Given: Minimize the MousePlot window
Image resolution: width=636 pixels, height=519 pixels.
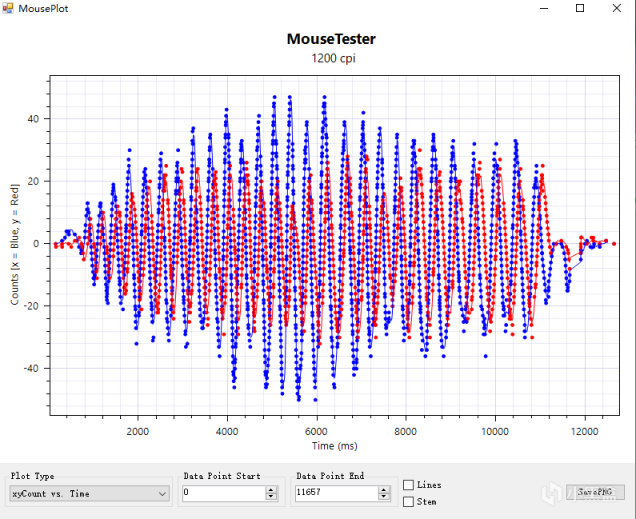Looking at the screenshot, I should pos(544,8).
